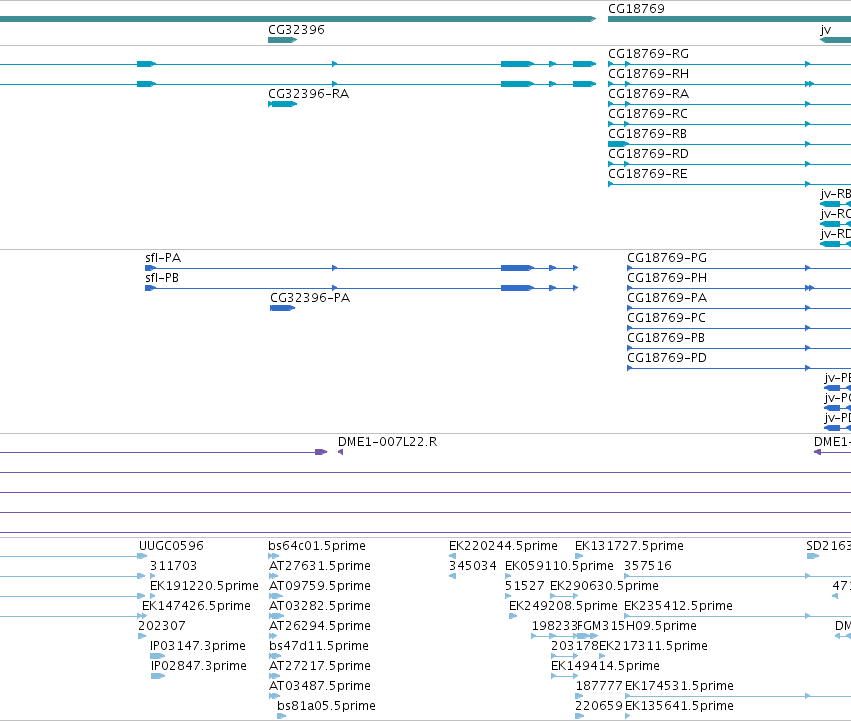Select EST AT09759.5prime

coord(320,586)
